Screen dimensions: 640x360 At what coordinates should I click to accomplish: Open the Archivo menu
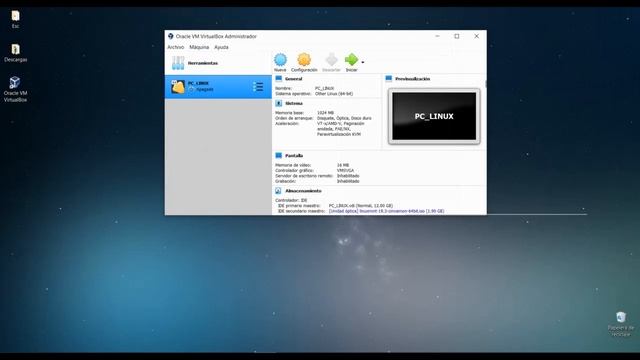176,47
